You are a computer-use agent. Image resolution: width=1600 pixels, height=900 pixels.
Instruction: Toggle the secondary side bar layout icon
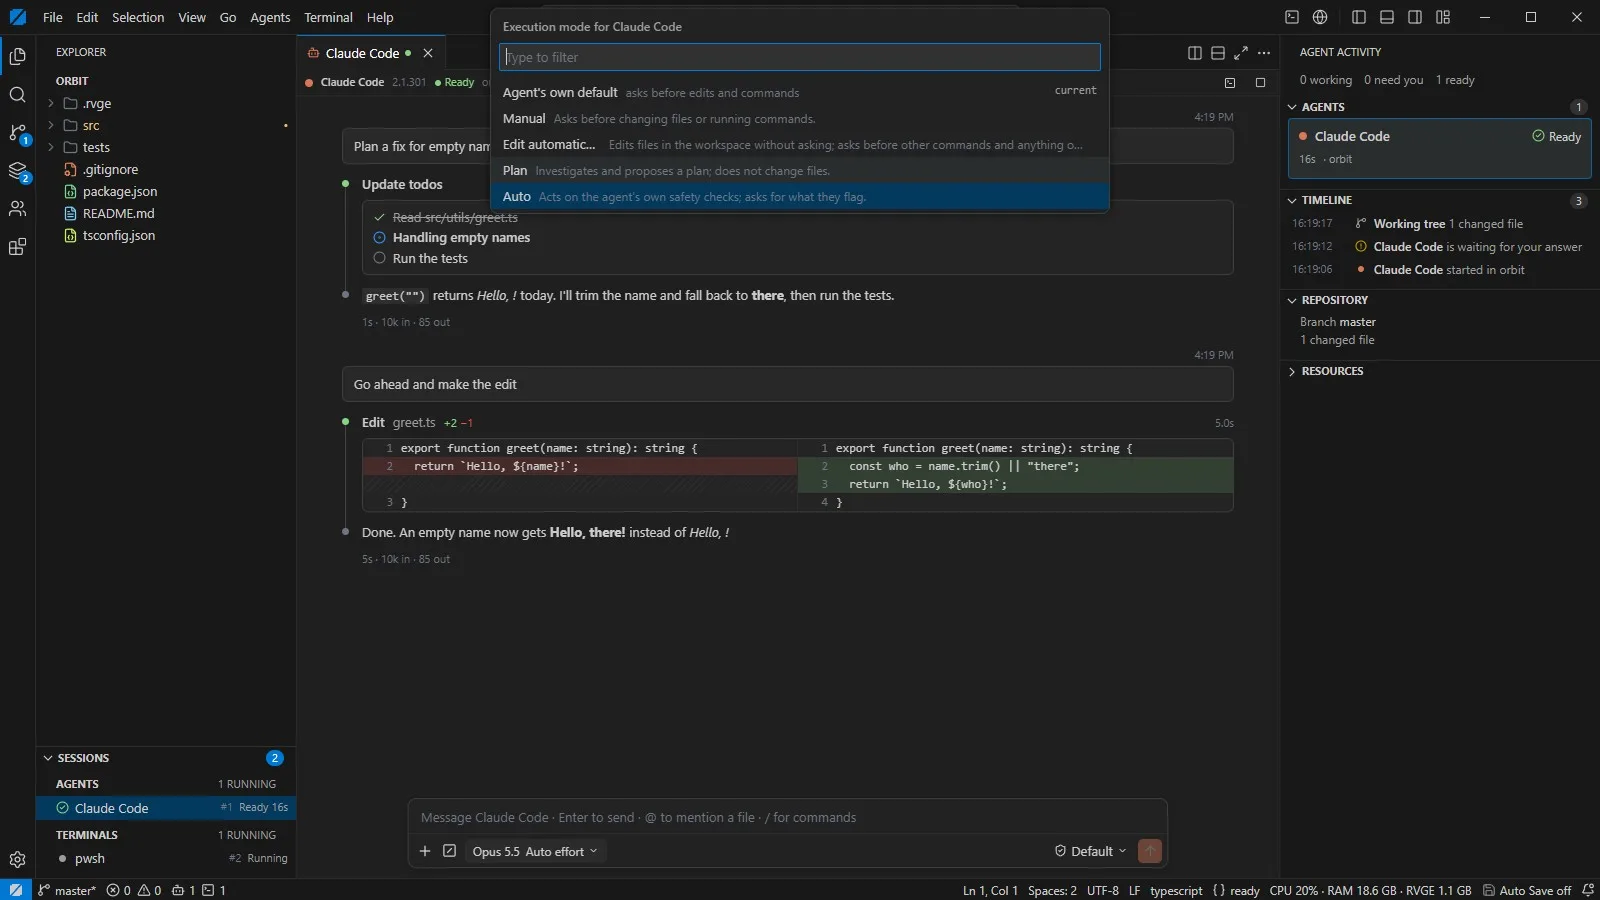1415,17
